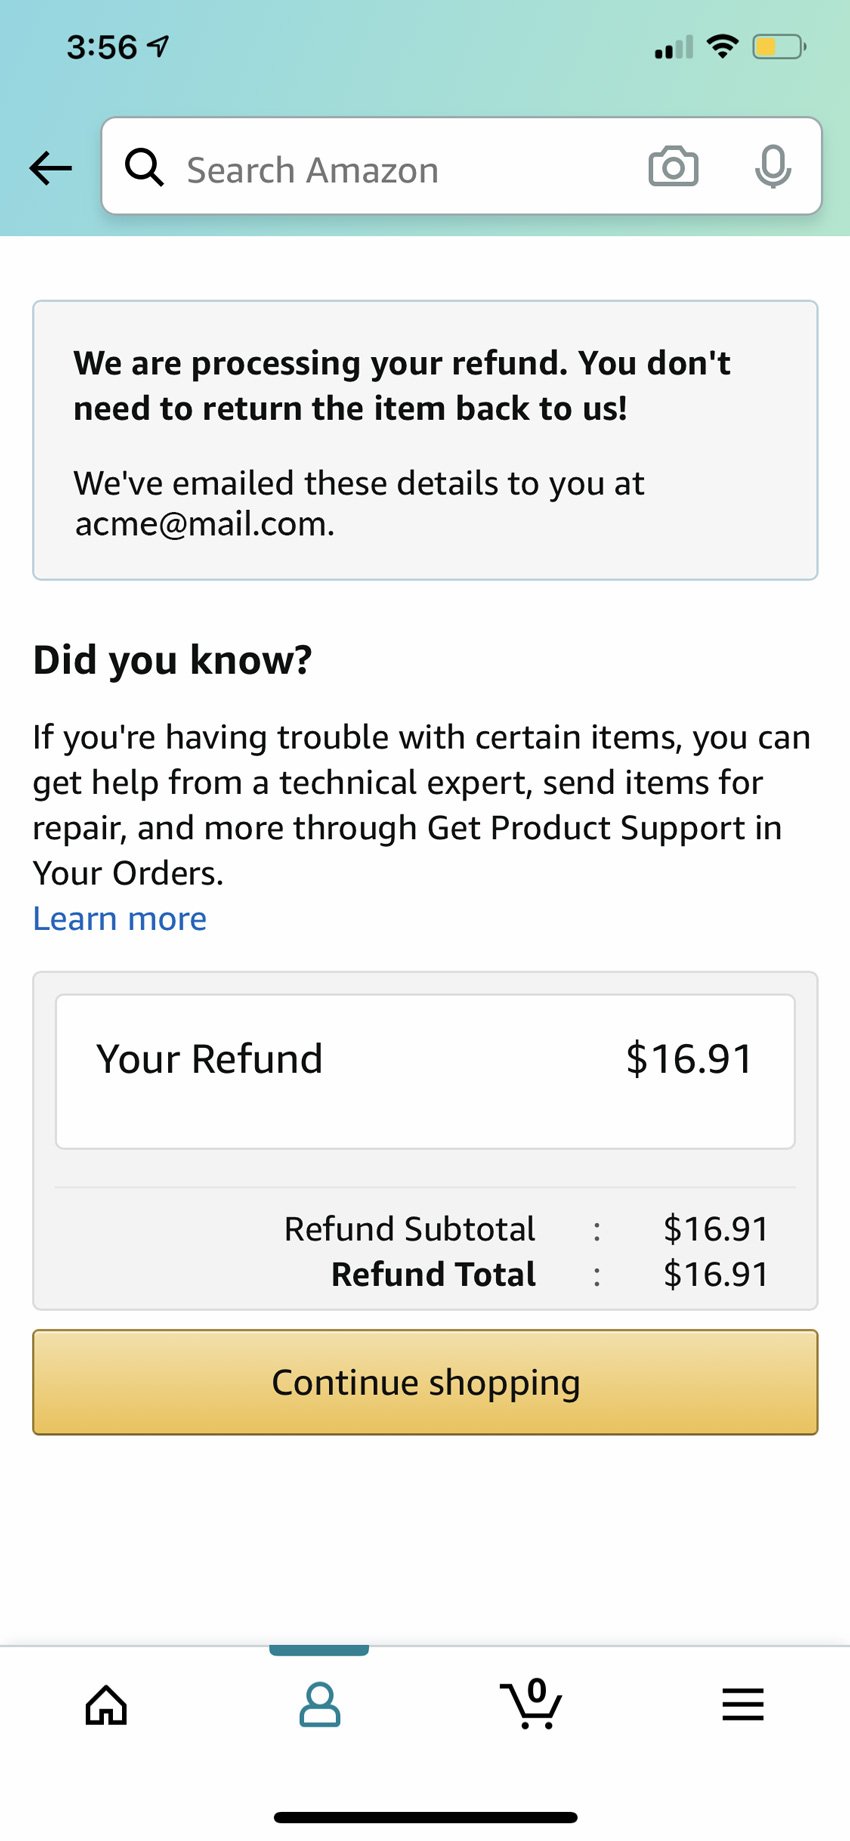Open the shopping cart icon
The height and width of the screenshot is (1841, 850).
pos(531,1705)
